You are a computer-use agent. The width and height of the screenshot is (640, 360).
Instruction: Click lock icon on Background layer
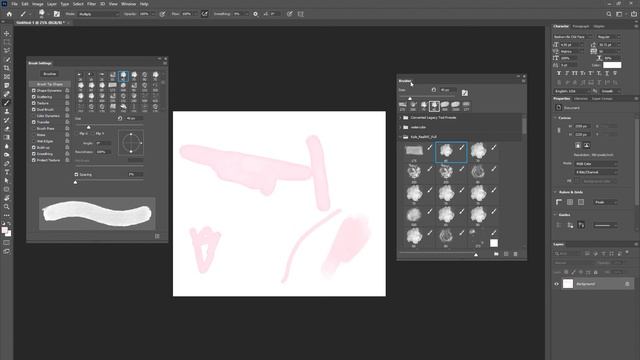click(x=627, y=284)
